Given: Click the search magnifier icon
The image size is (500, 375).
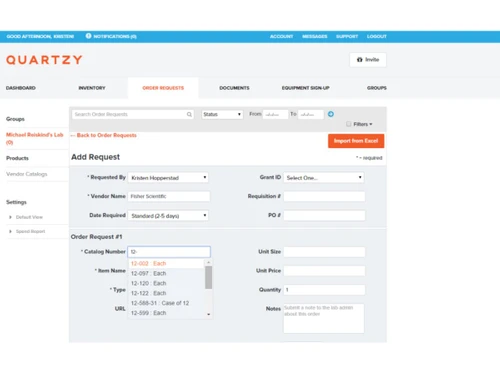Looking at the screenshot, I should point(189,114).
